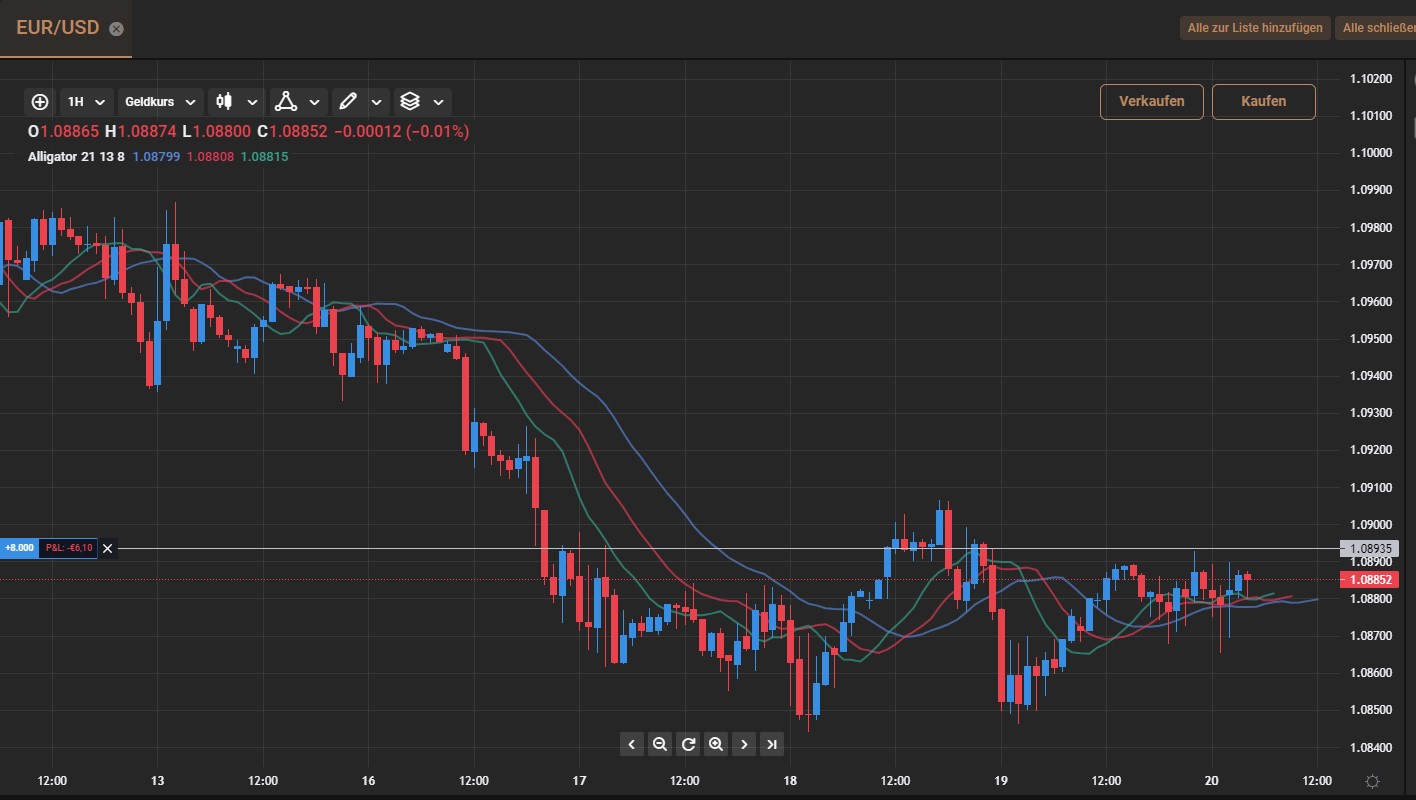The height and width of the screenshot is (800, 1416).
Task: Expand chart type options arrow next to candlestick
Action: pyautogui.click(x=252, y=102)
